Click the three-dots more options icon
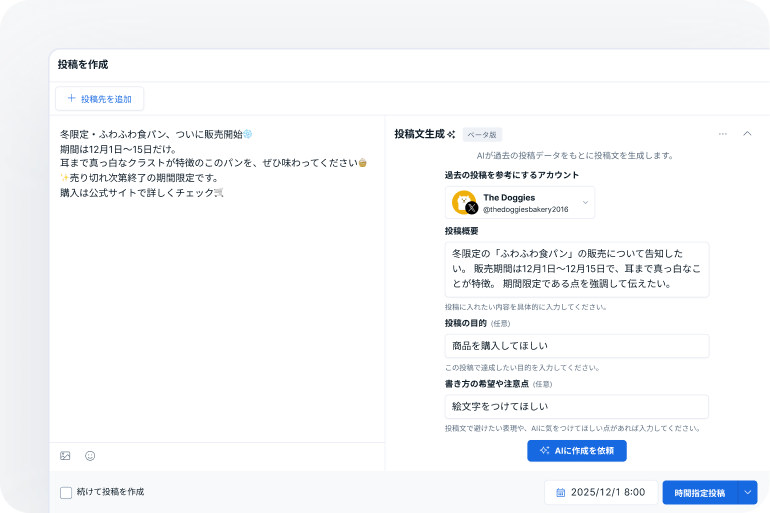The width and height of the screenshot is (770, 513). (x=722, y=134)
